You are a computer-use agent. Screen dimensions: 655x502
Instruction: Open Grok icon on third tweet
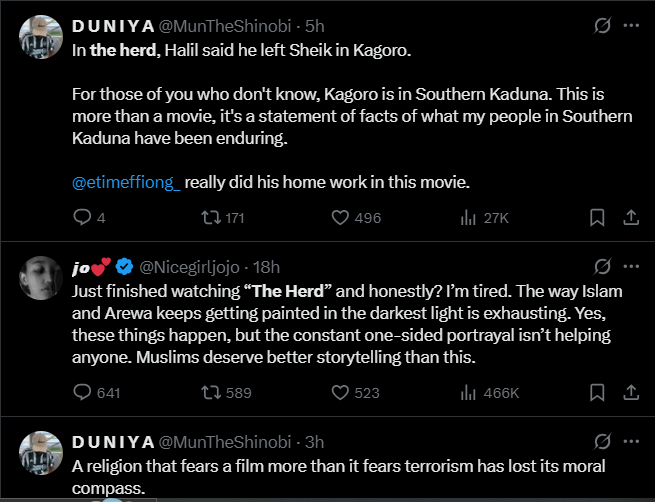click(602, 442)
